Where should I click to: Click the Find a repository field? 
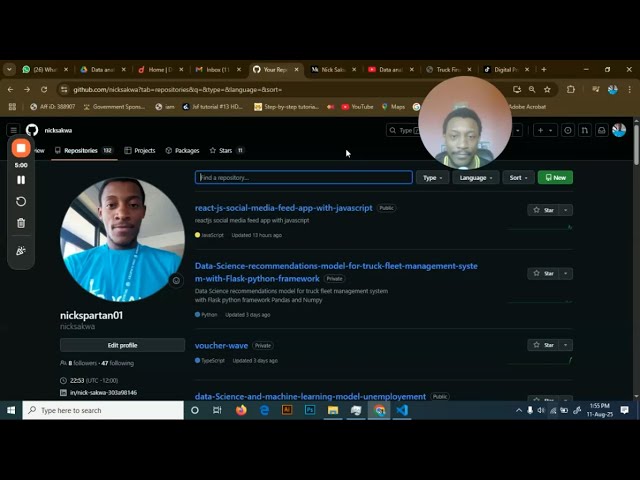[304, 178]
